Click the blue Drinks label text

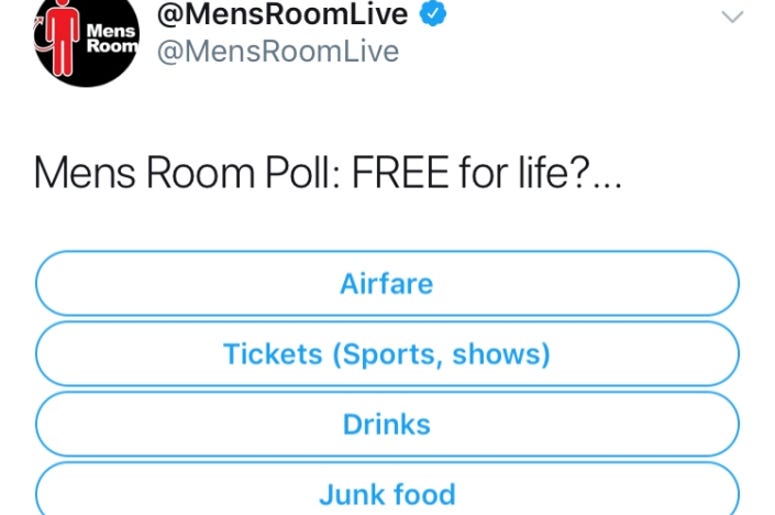pyautogui.click(x=387, y=424)
